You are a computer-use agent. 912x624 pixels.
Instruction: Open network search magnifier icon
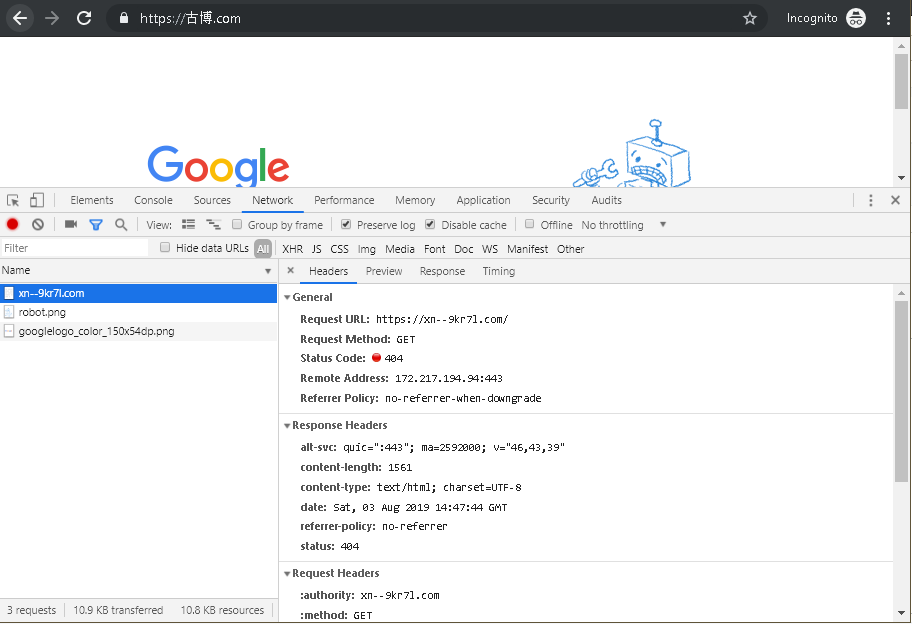point(121,224)
